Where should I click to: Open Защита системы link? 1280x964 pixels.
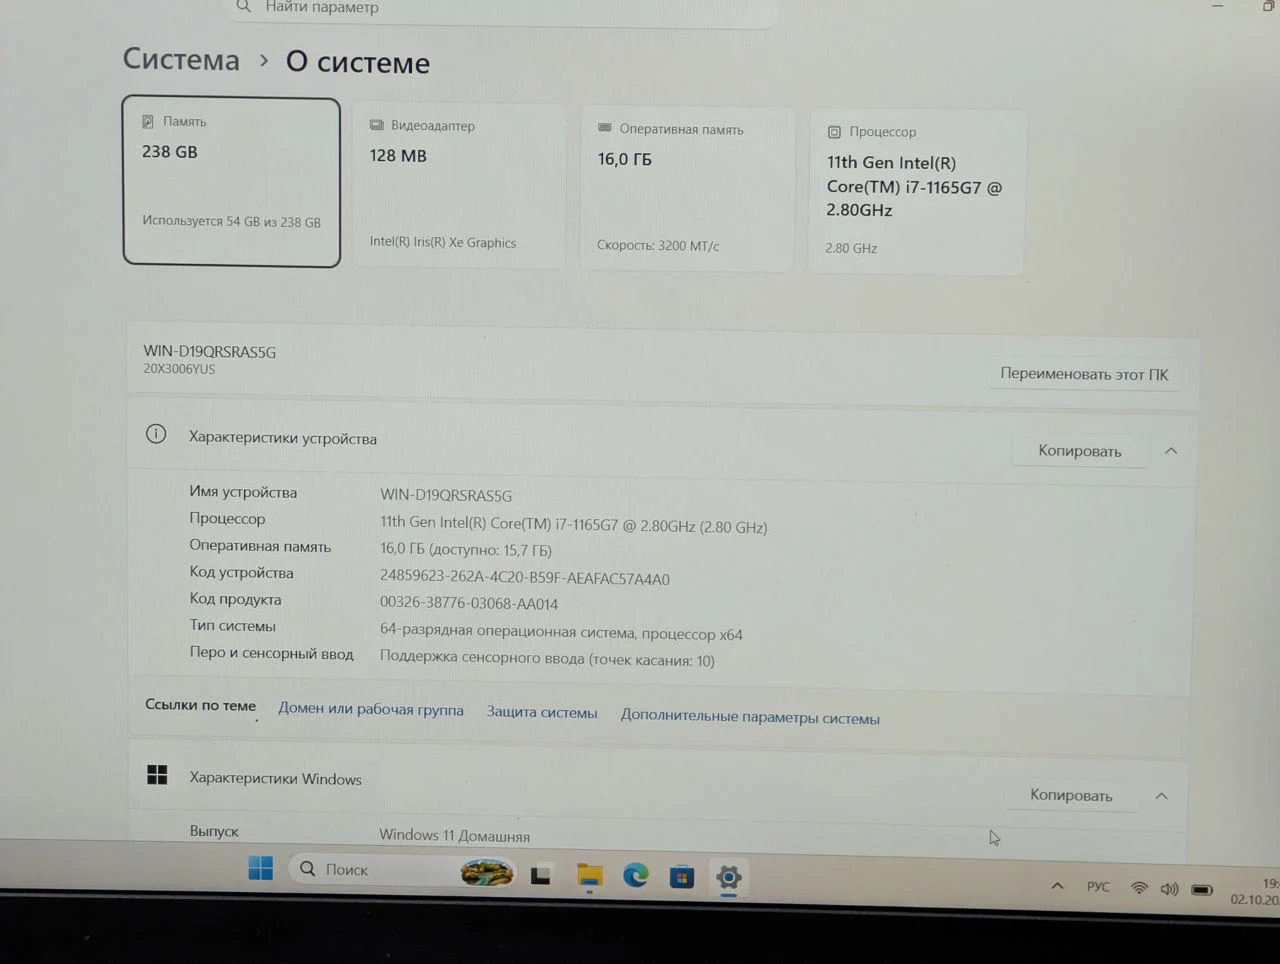(542, 712)
